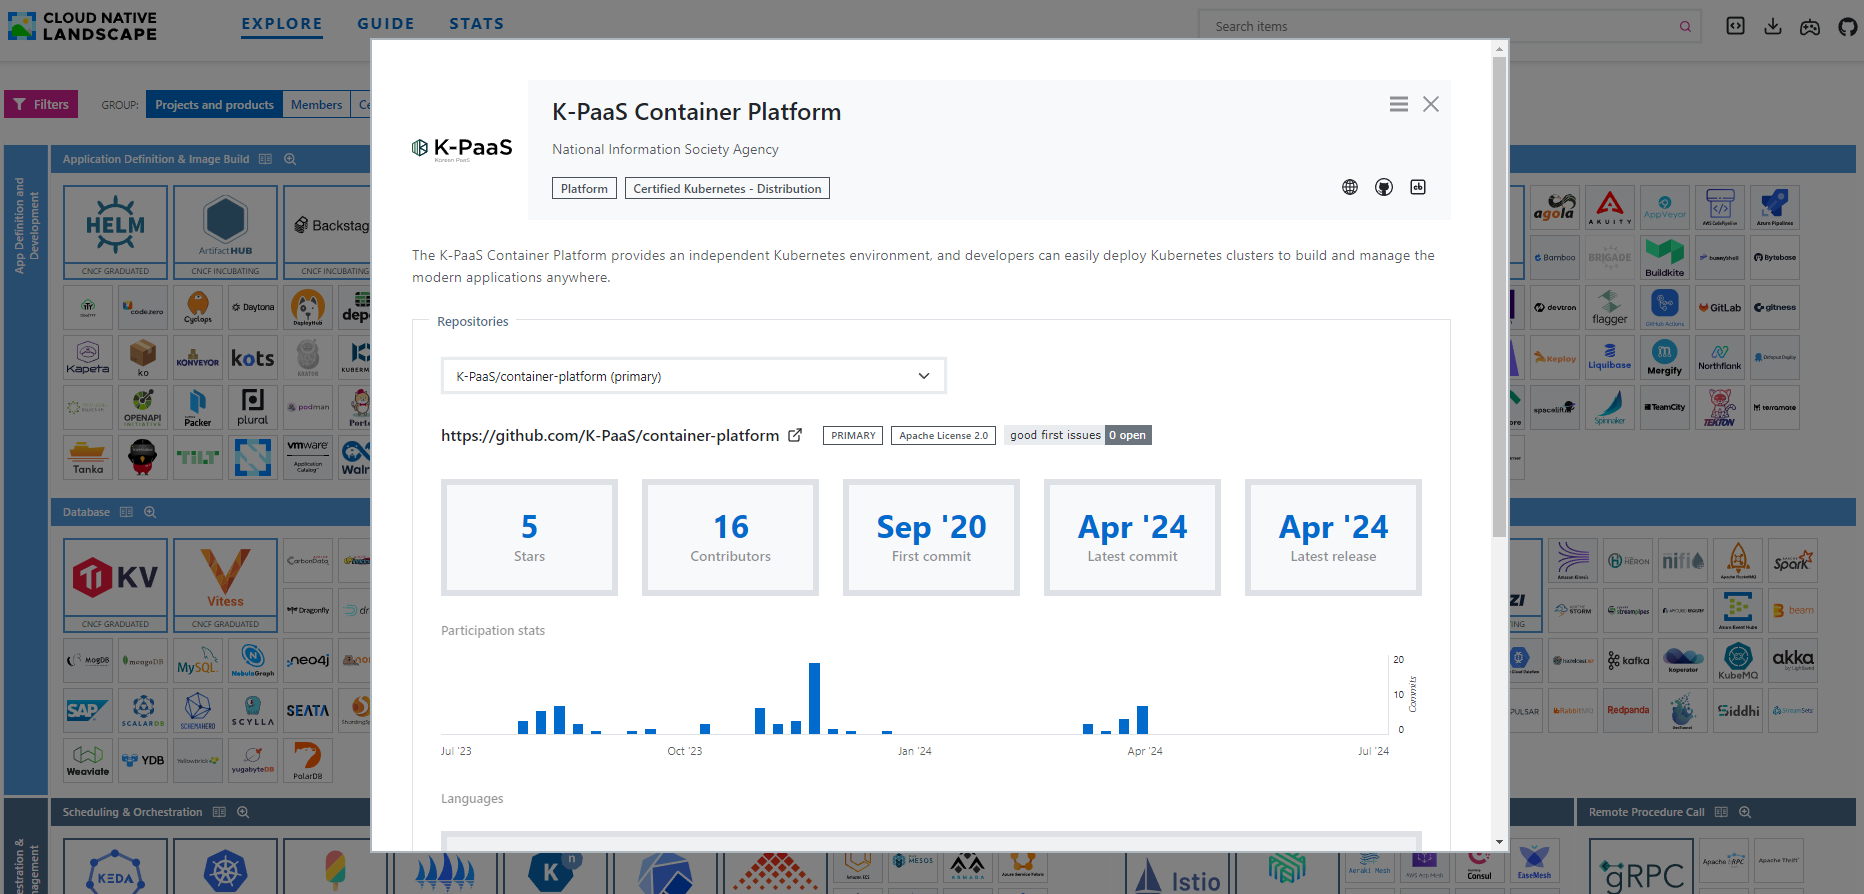
Task: Switch group to Members
Action: 316,105
